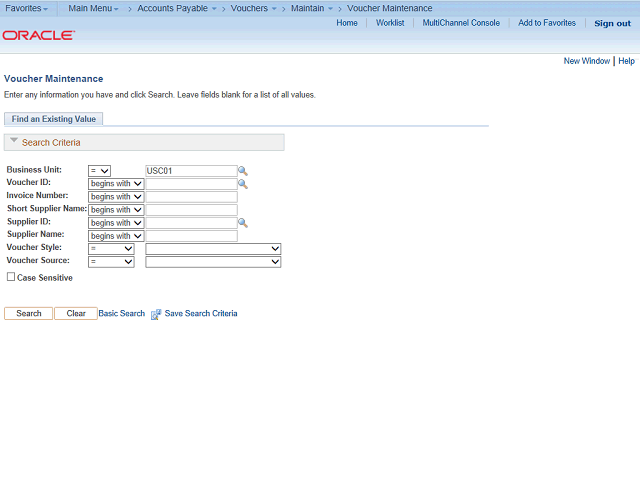Screen dimensions: 640x480
Task: Open Business Unit operator dropdown
Action: (99, 171)
